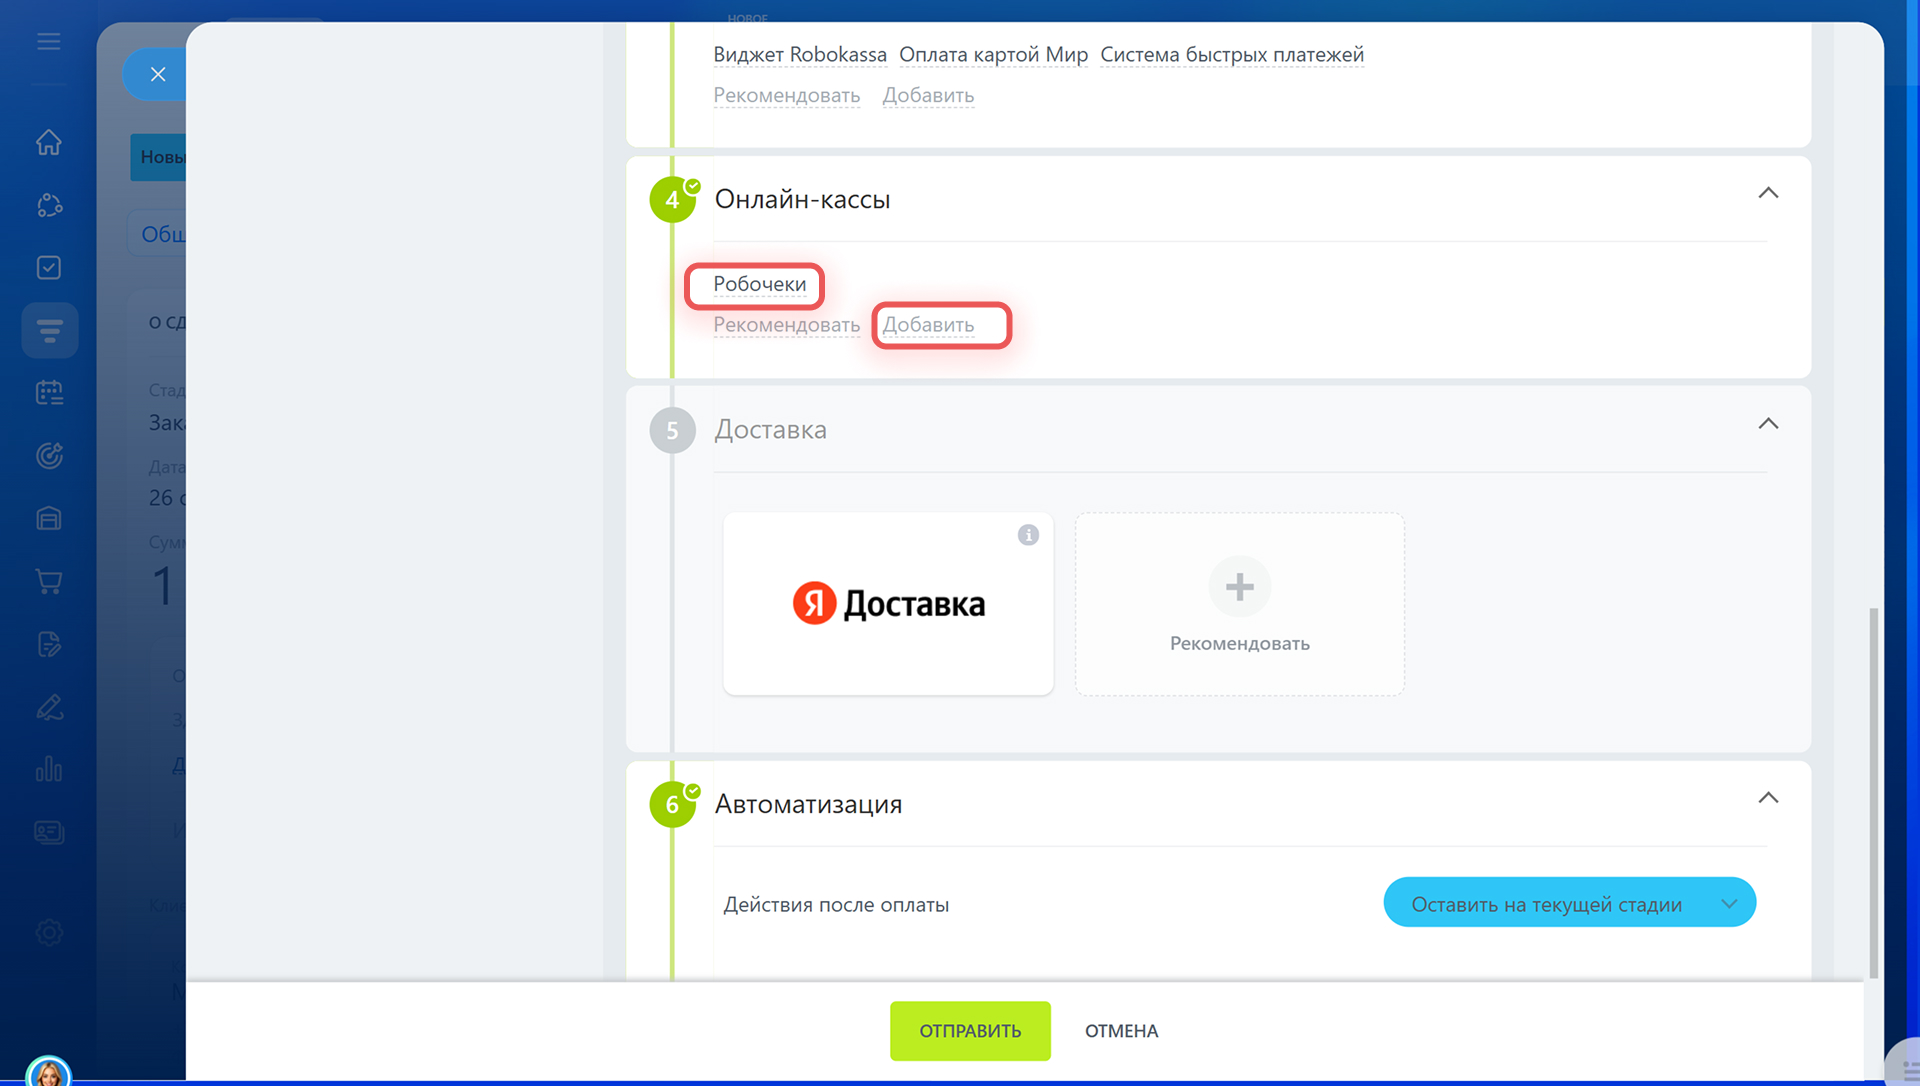Click the Робочеки link
1920x1086 pixels.
[759, 285]
